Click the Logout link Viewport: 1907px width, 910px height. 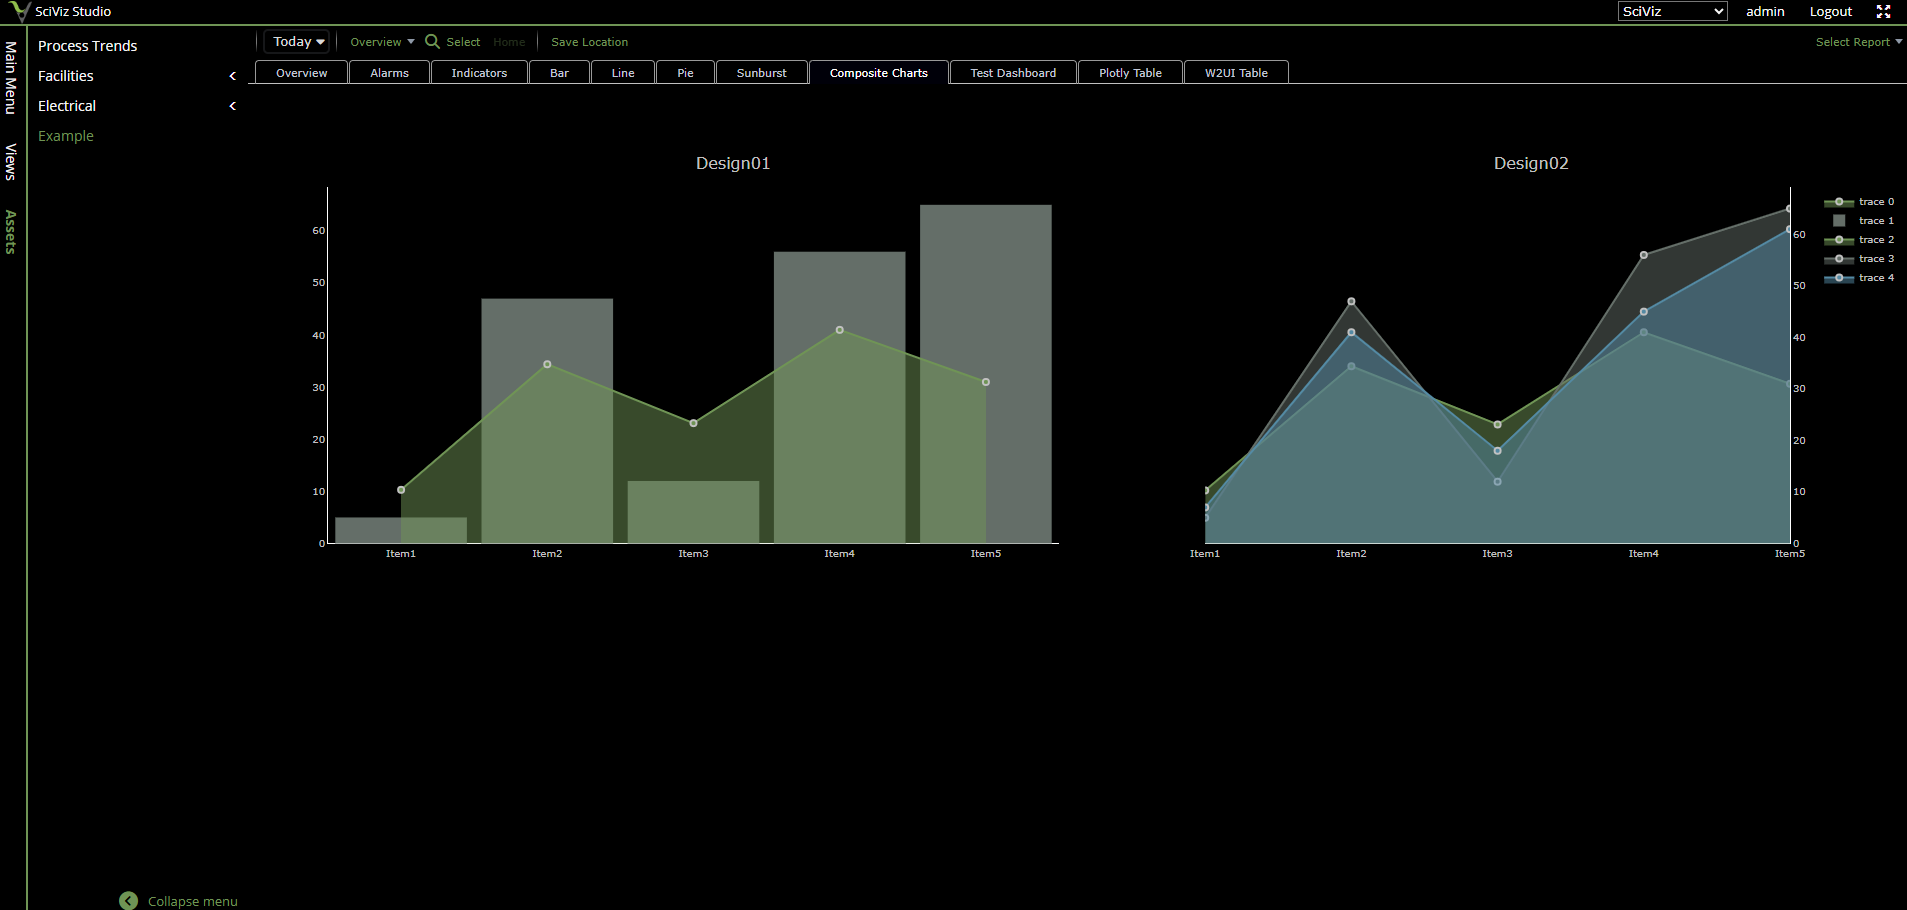tap(1830, 12)
